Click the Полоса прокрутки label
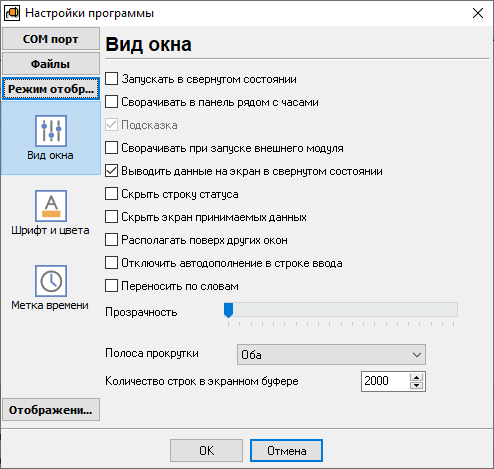494x469 pixels. point(152,353)
